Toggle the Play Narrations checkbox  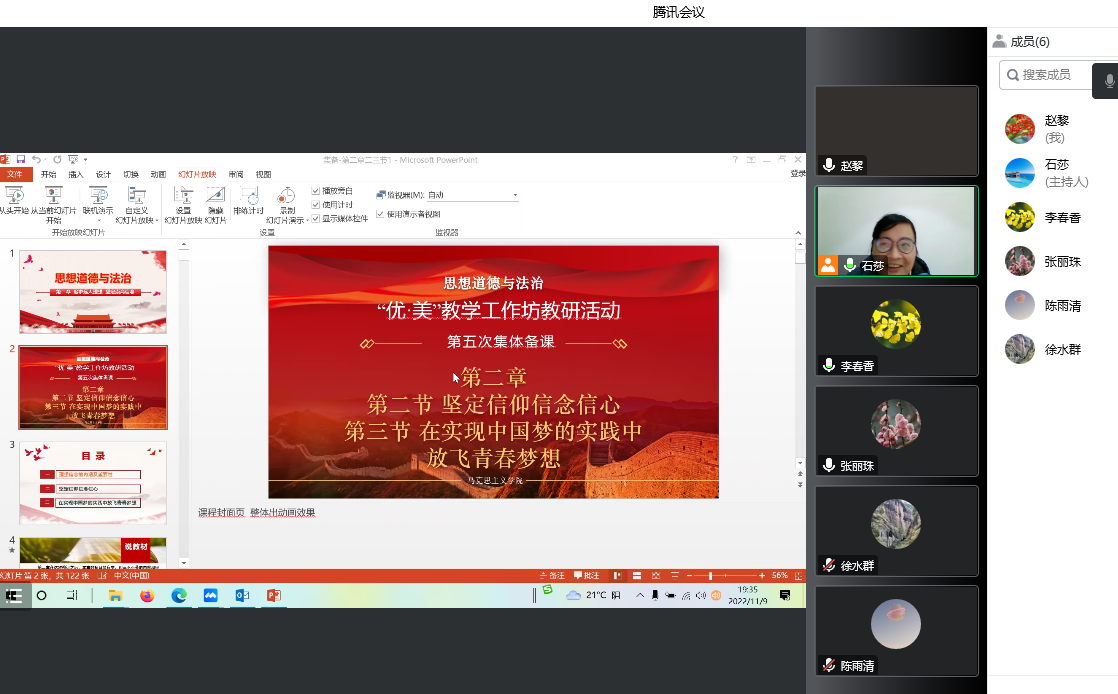point(316,190)
